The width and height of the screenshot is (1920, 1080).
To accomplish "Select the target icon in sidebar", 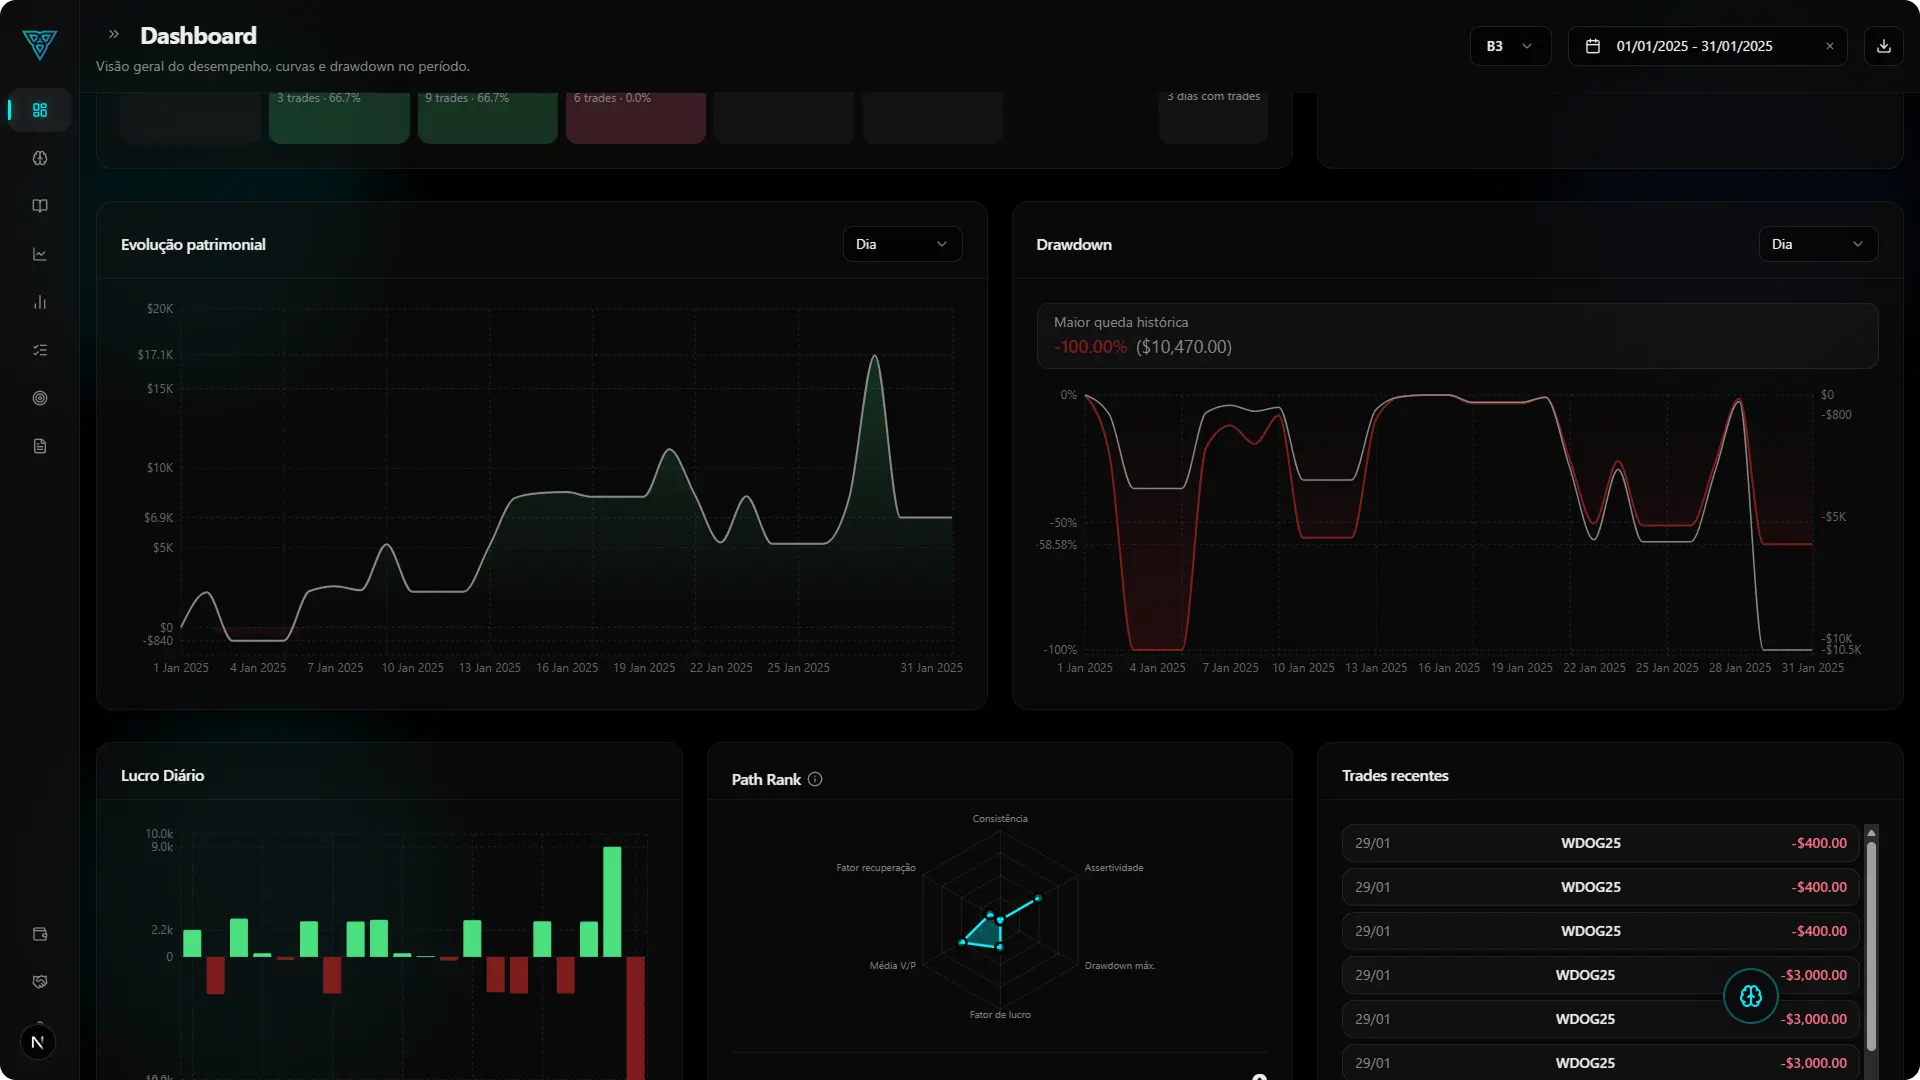I will pos(40,398).
